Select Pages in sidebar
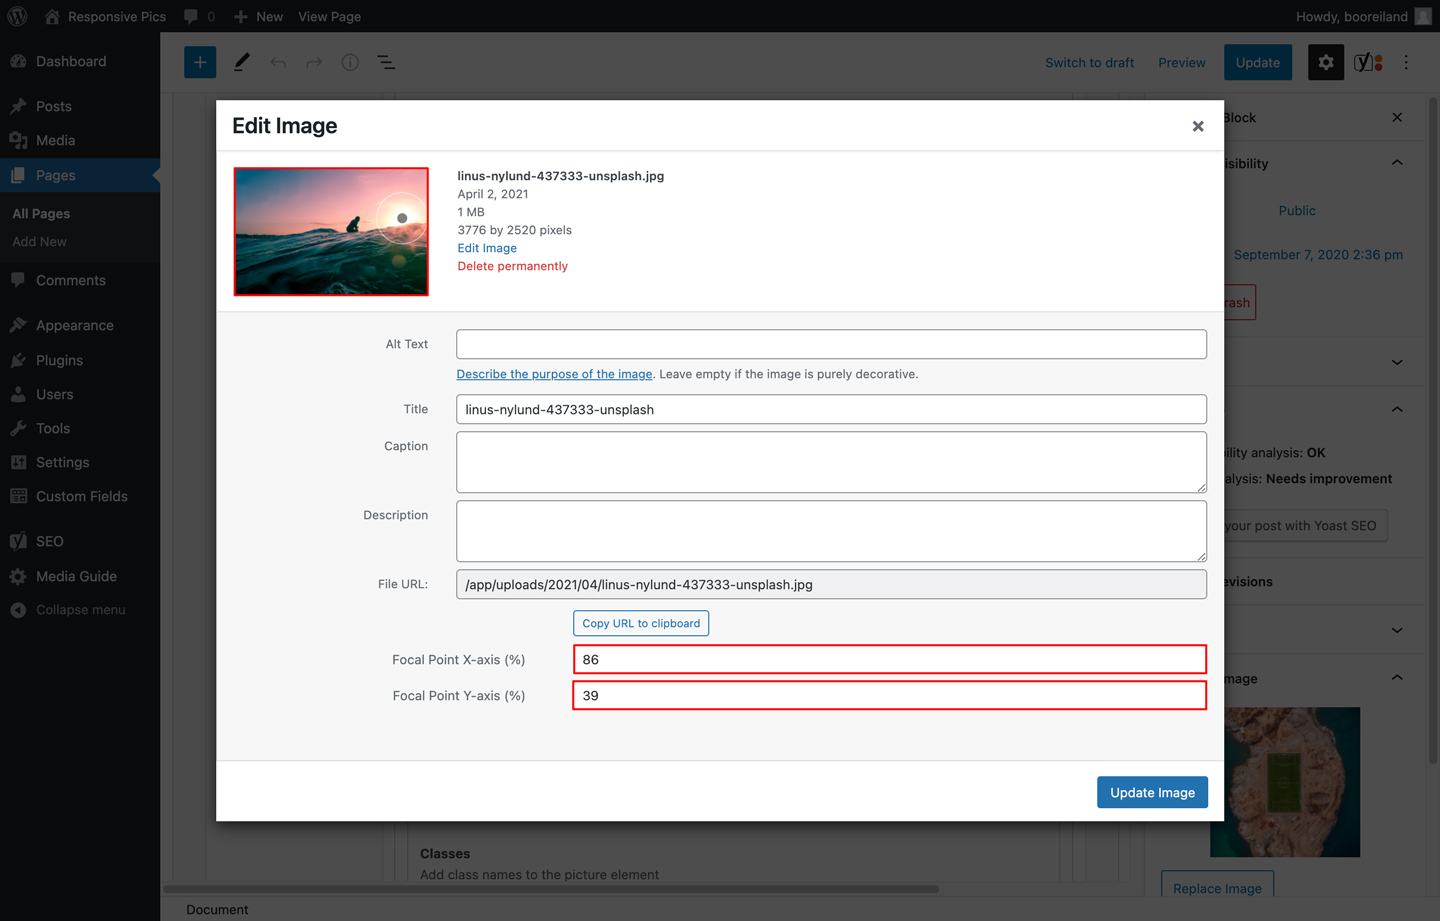This screenshot has height=921, width=1440. click(80, 175)
